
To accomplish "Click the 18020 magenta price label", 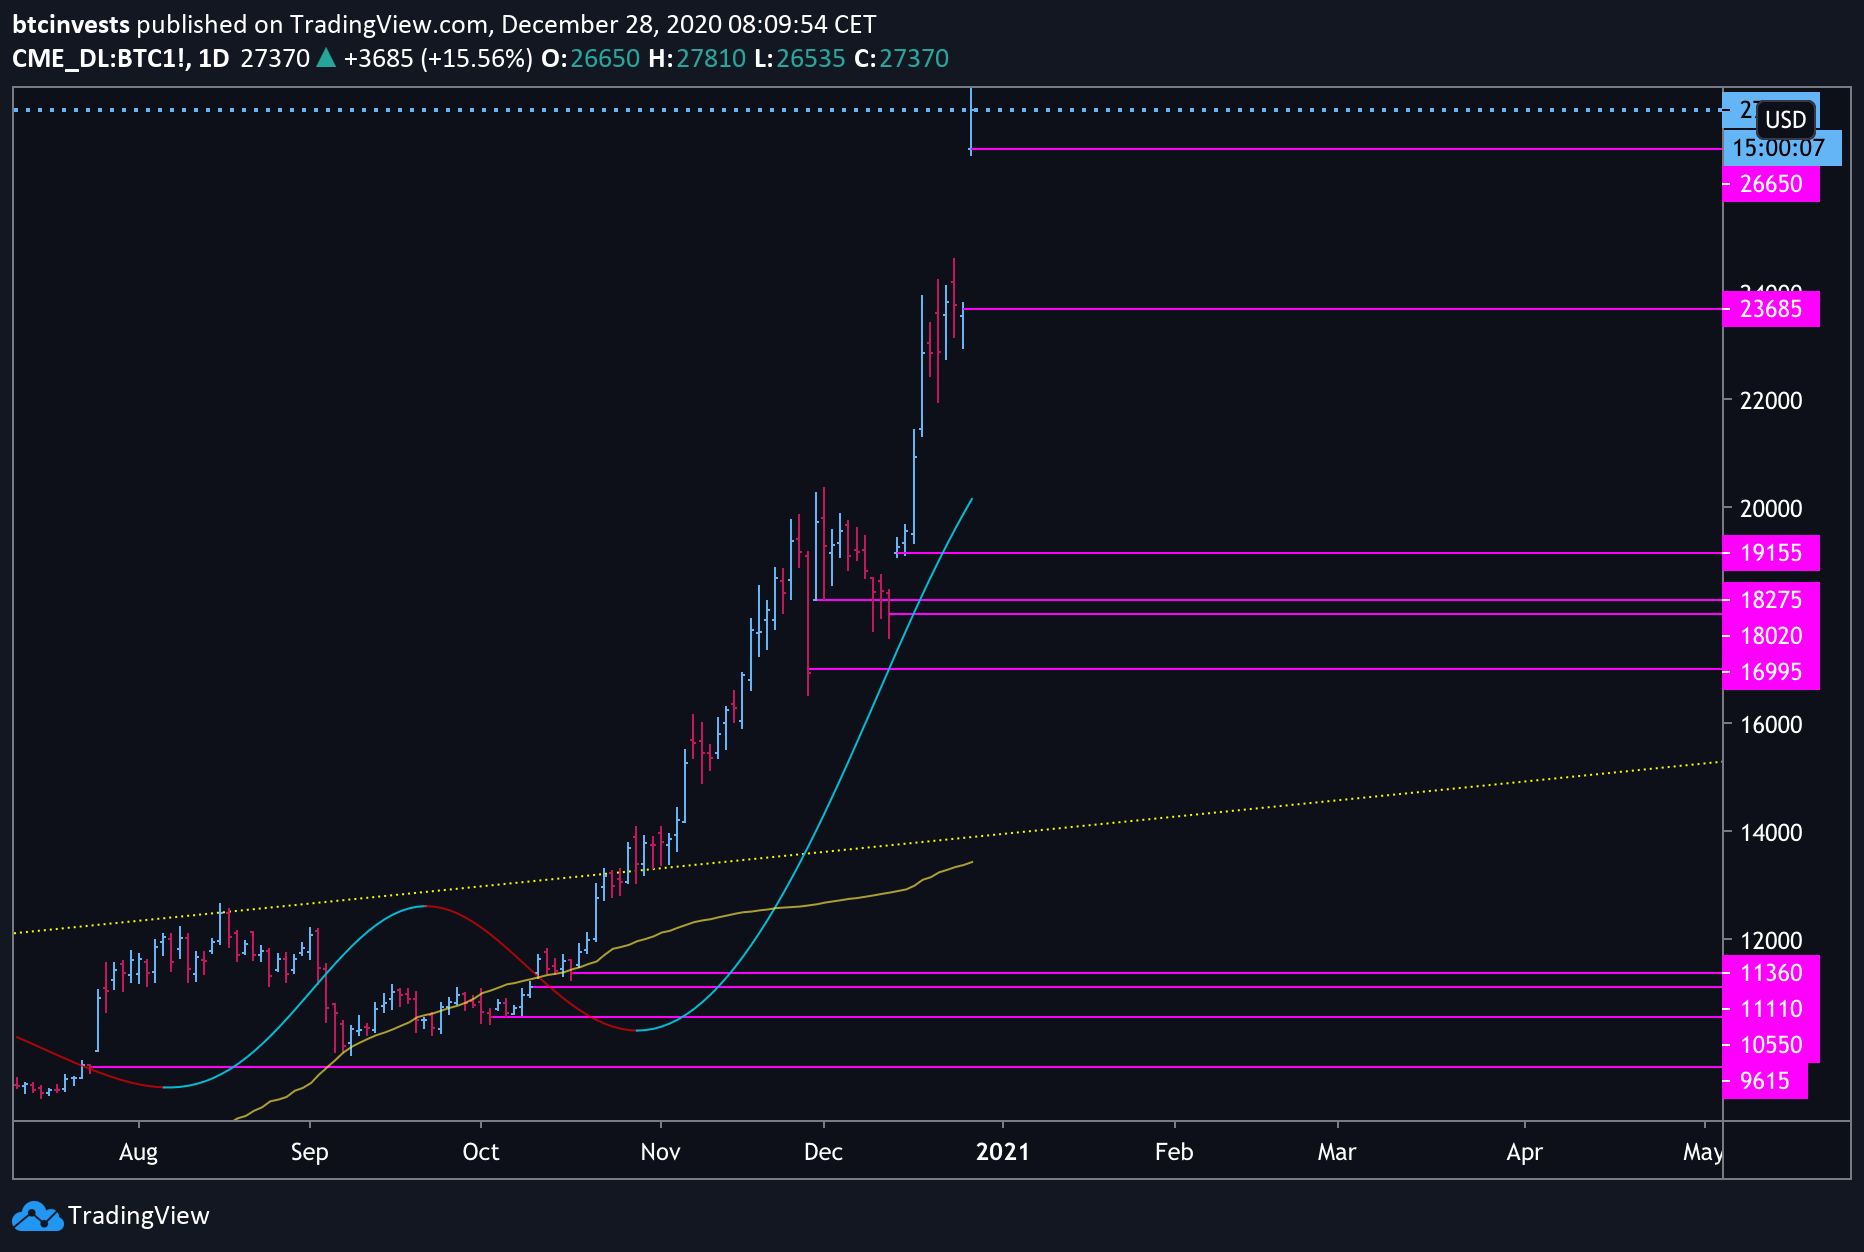I will (x=1771, y=636).
